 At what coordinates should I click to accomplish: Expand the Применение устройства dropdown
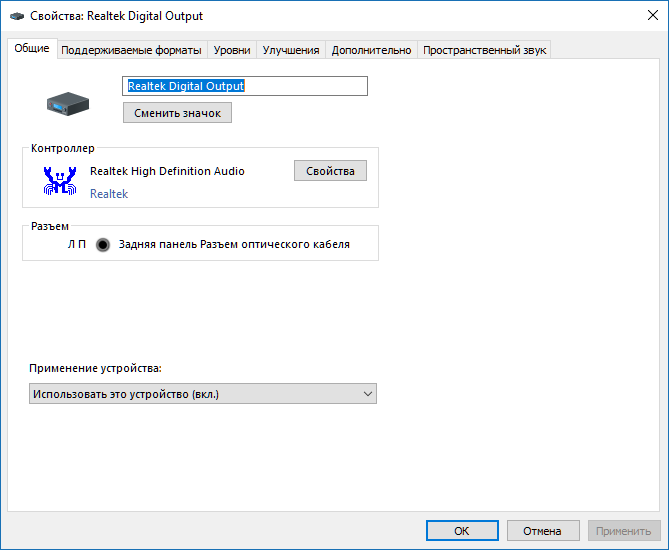(203, 394)
